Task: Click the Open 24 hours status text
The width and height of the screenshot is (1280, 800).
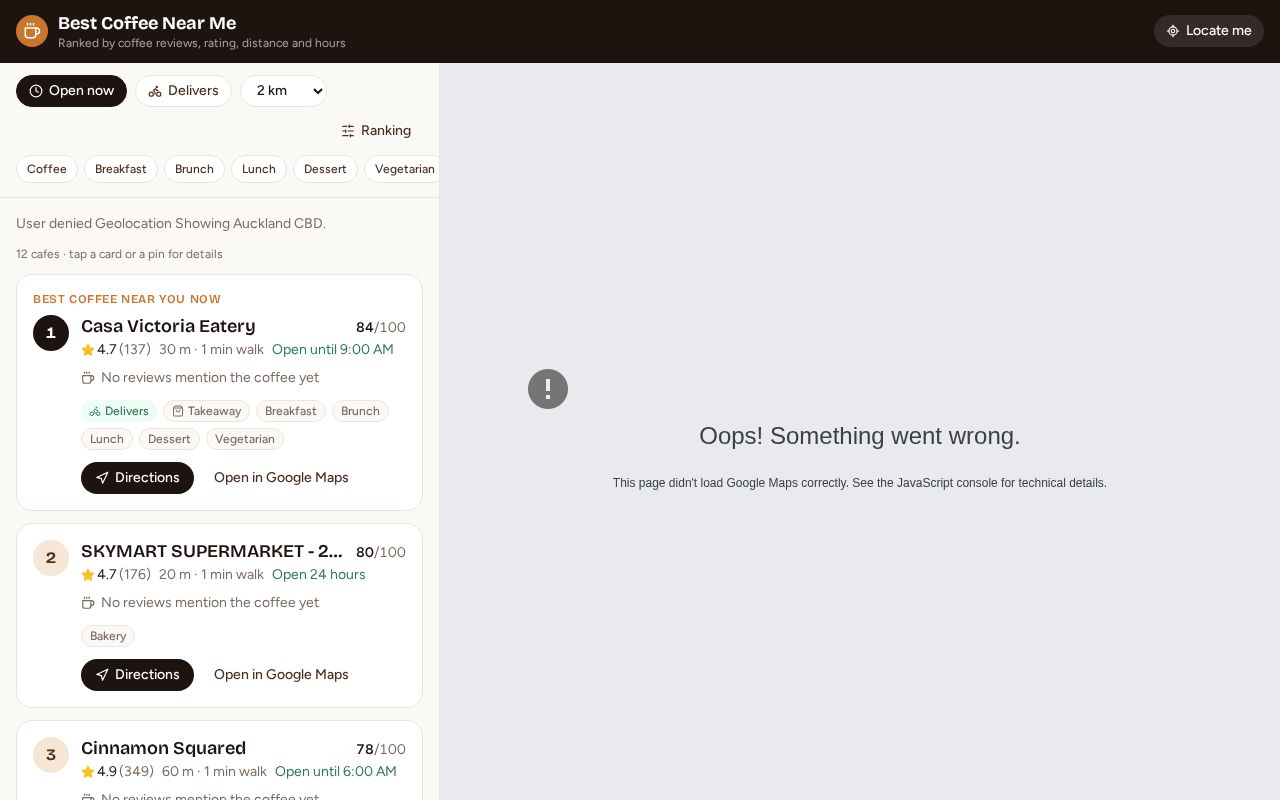Action: (319, 575)
